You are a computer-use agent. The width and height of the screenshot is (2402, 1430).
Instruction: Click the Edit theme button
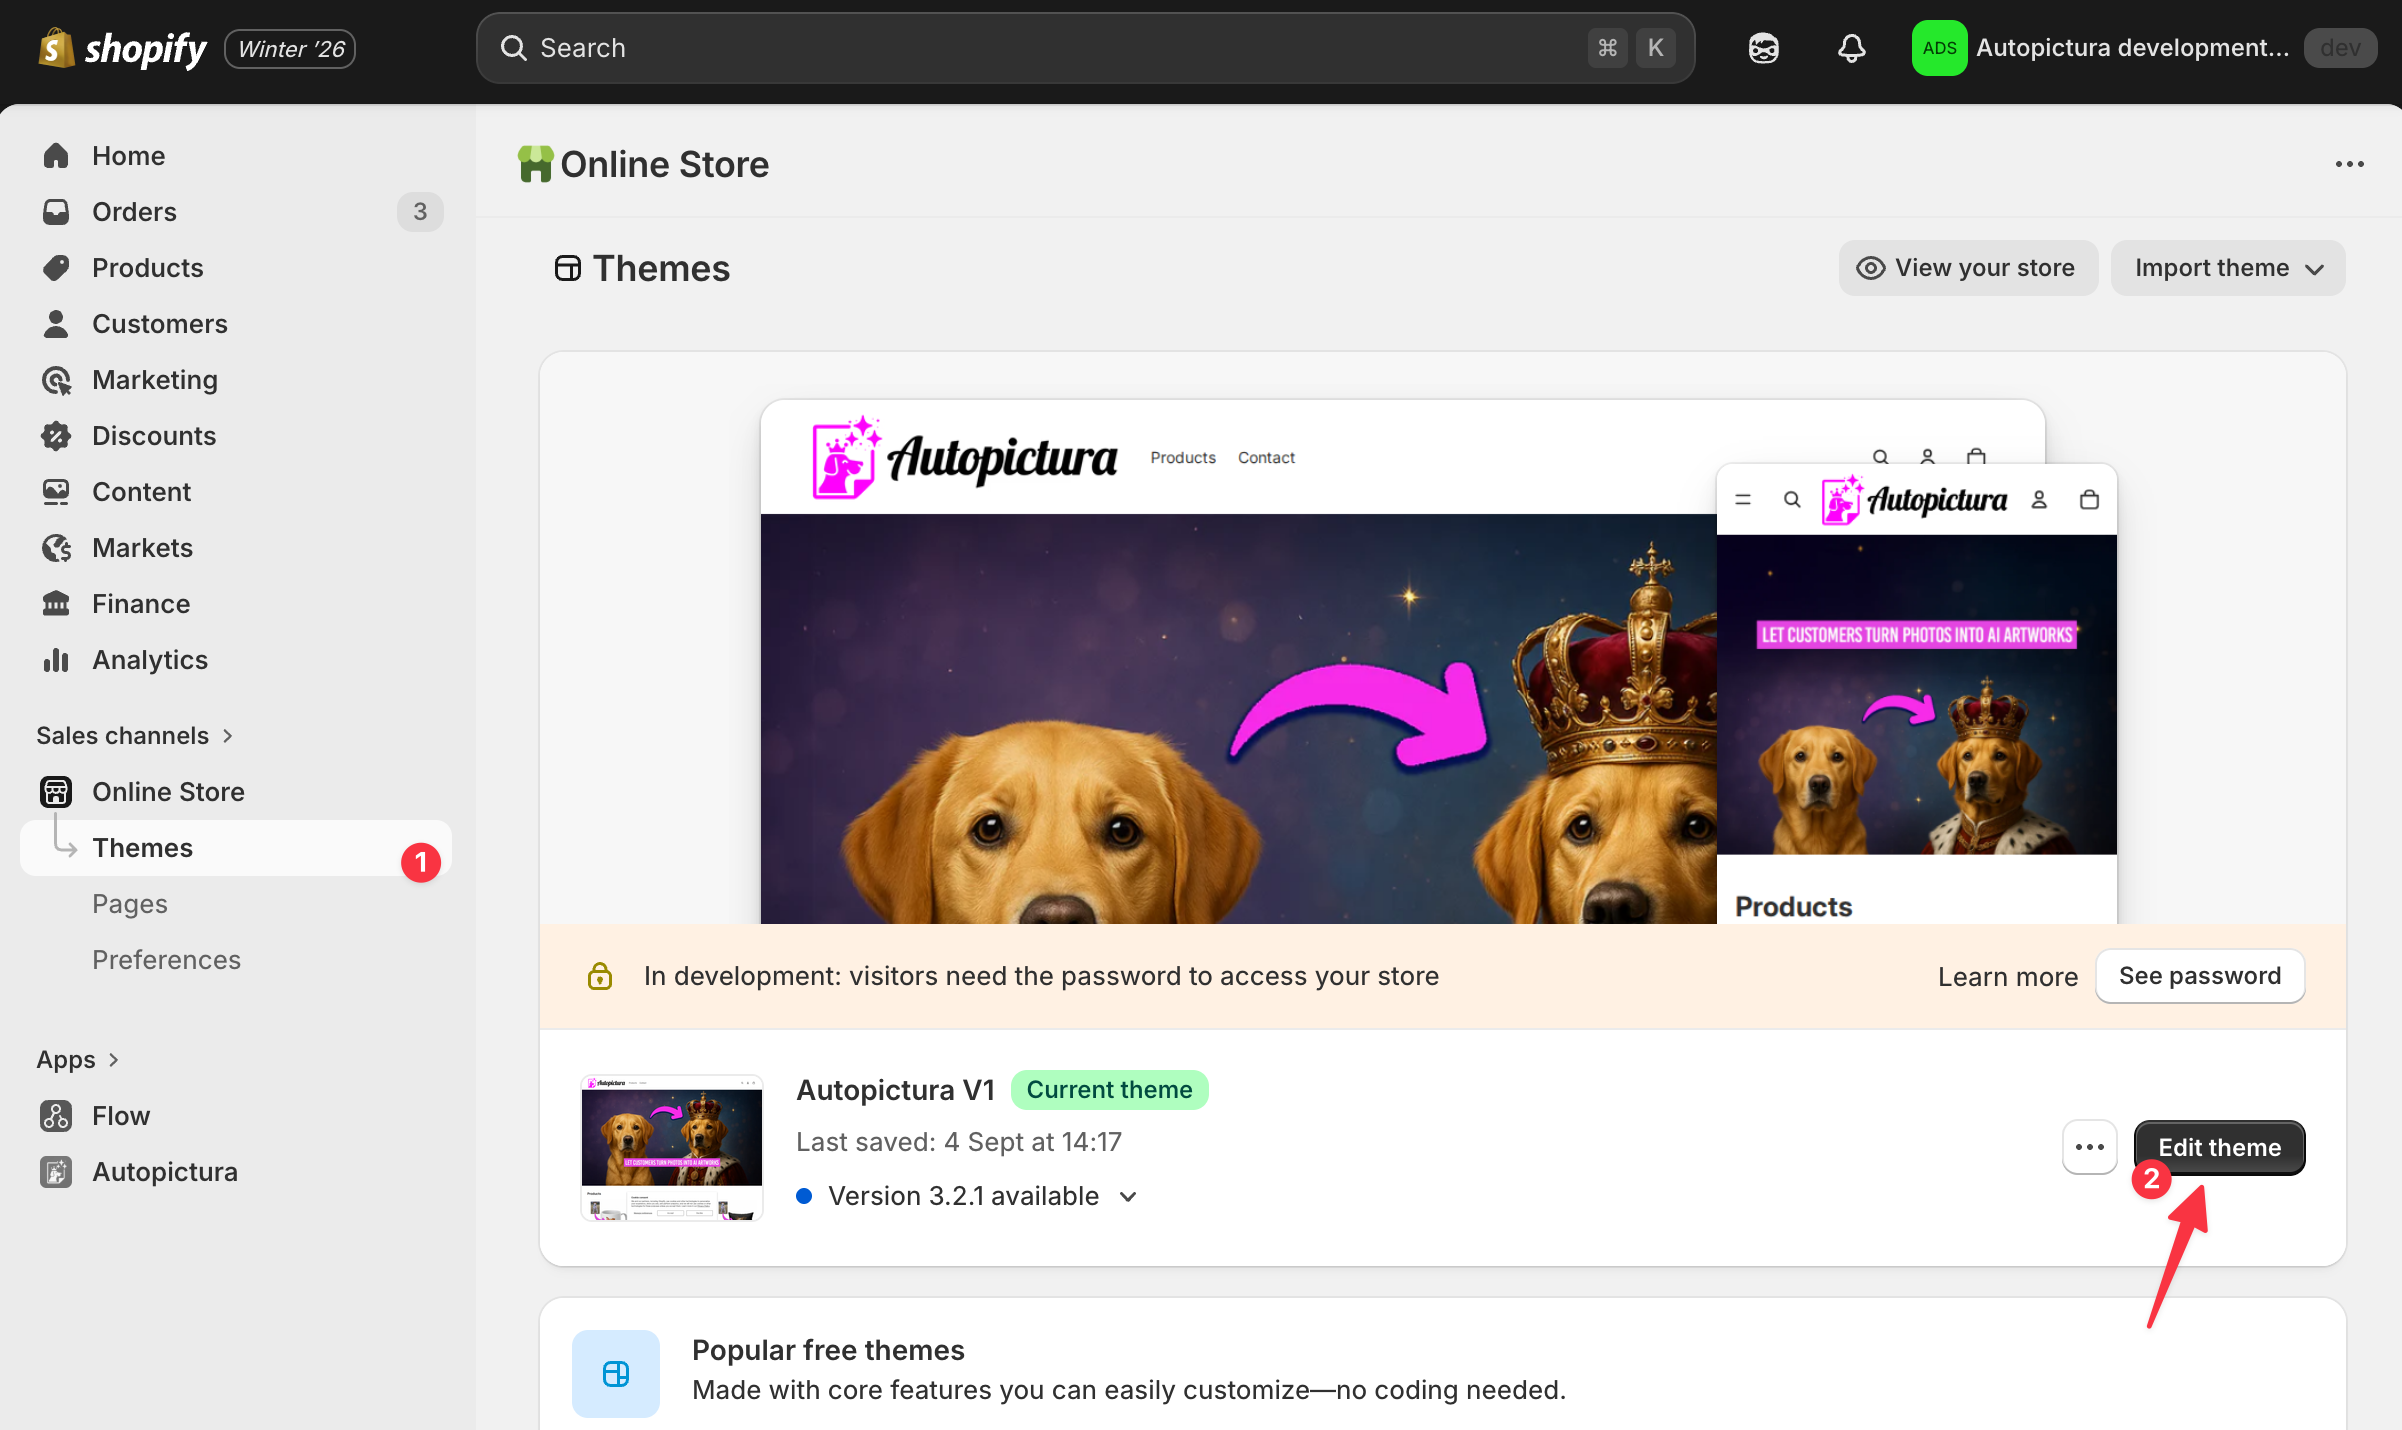2219,1147
